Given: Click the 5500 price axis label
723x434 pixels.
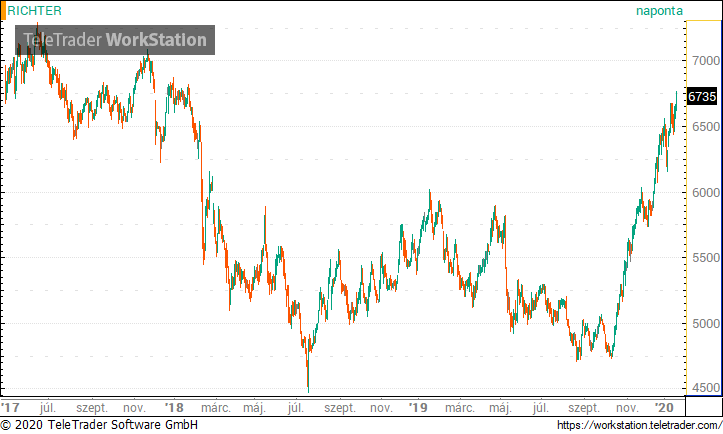Looking at the screenshot, I should (706, 257).
